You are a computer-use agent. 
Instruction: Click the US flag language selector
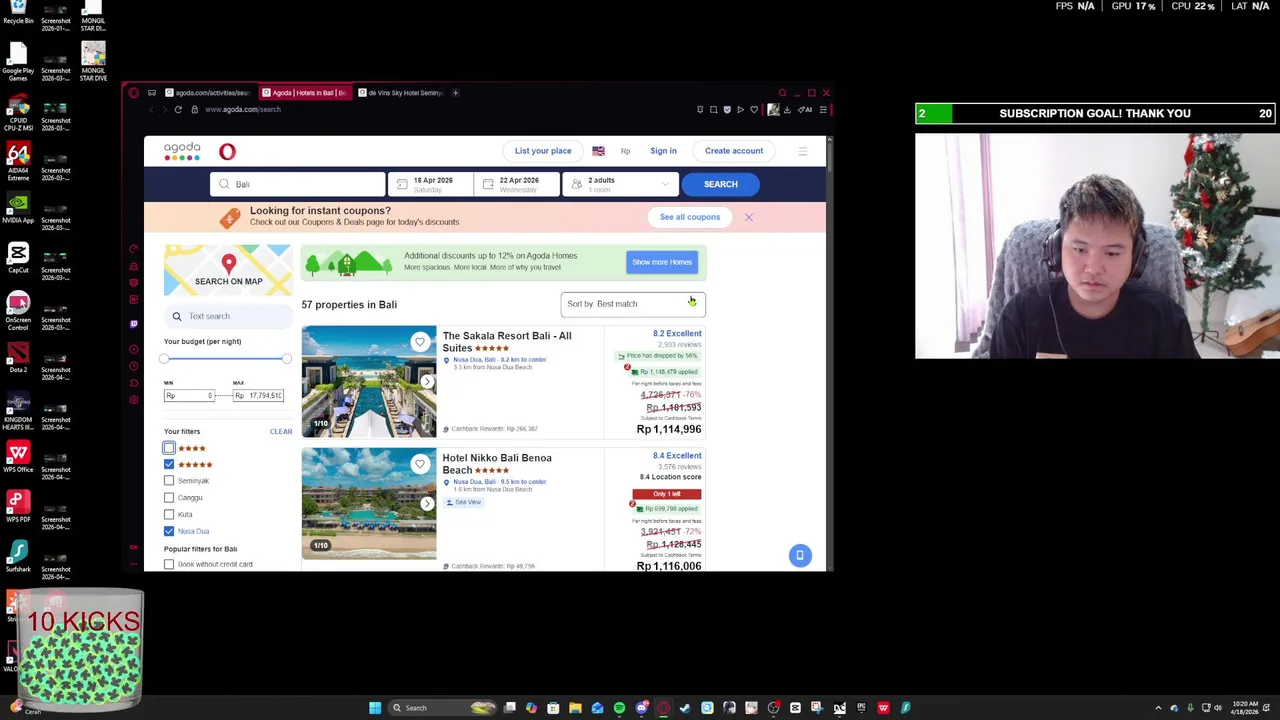pos(598,151)
